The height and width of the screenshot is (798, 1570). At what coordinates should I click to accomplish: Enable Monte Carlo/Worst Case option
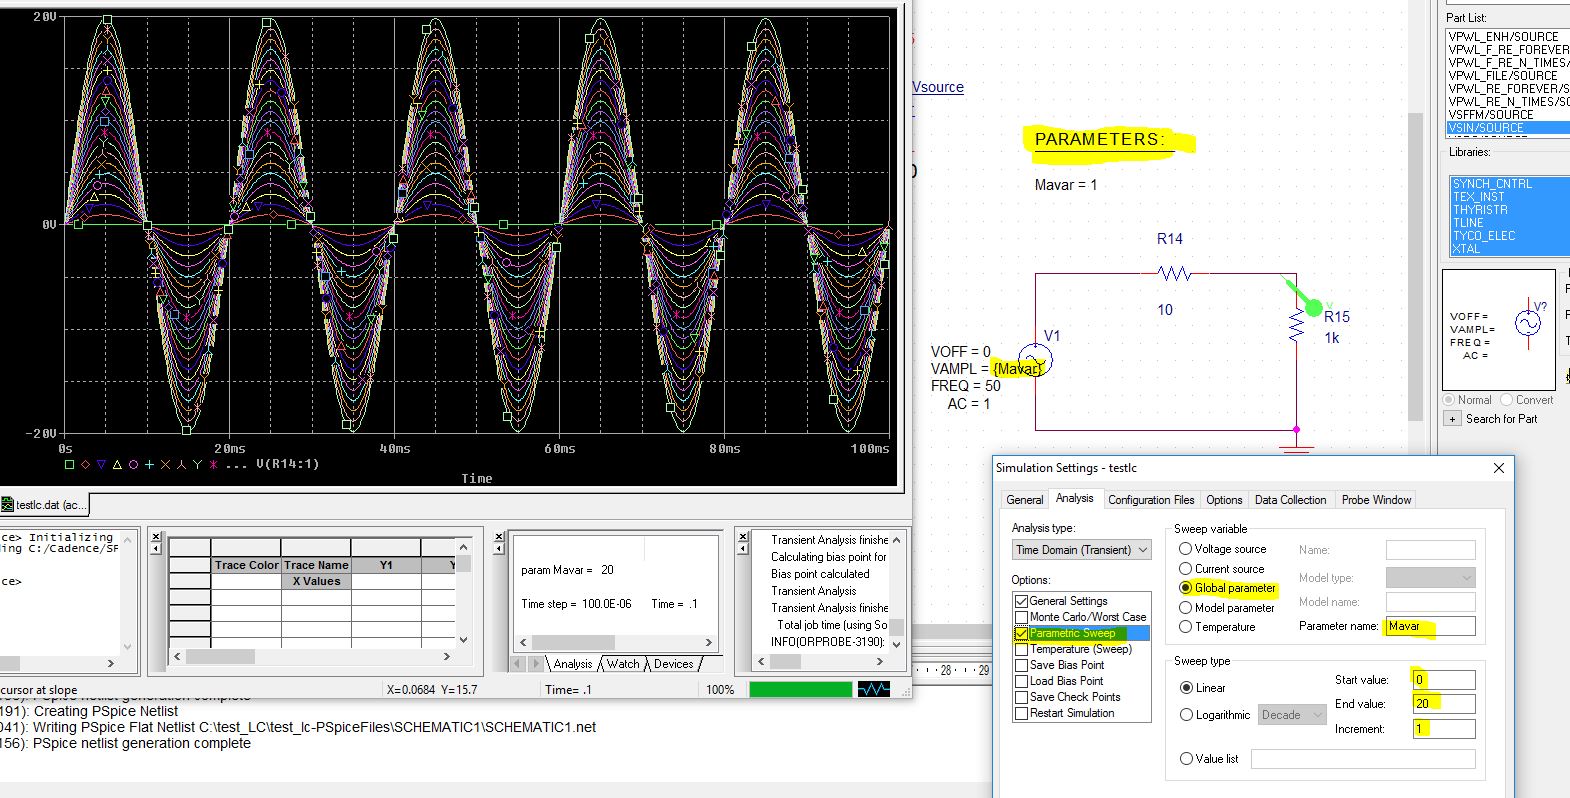[x=1021, y=617]
